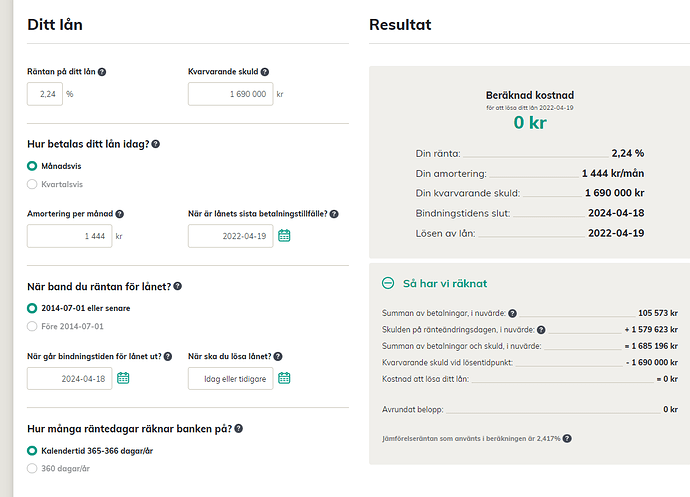Image resolution: width=690 pixels, height=497 pixels.
Task: Collapse the Så har vi räknat section
Action: click(388, 283)
